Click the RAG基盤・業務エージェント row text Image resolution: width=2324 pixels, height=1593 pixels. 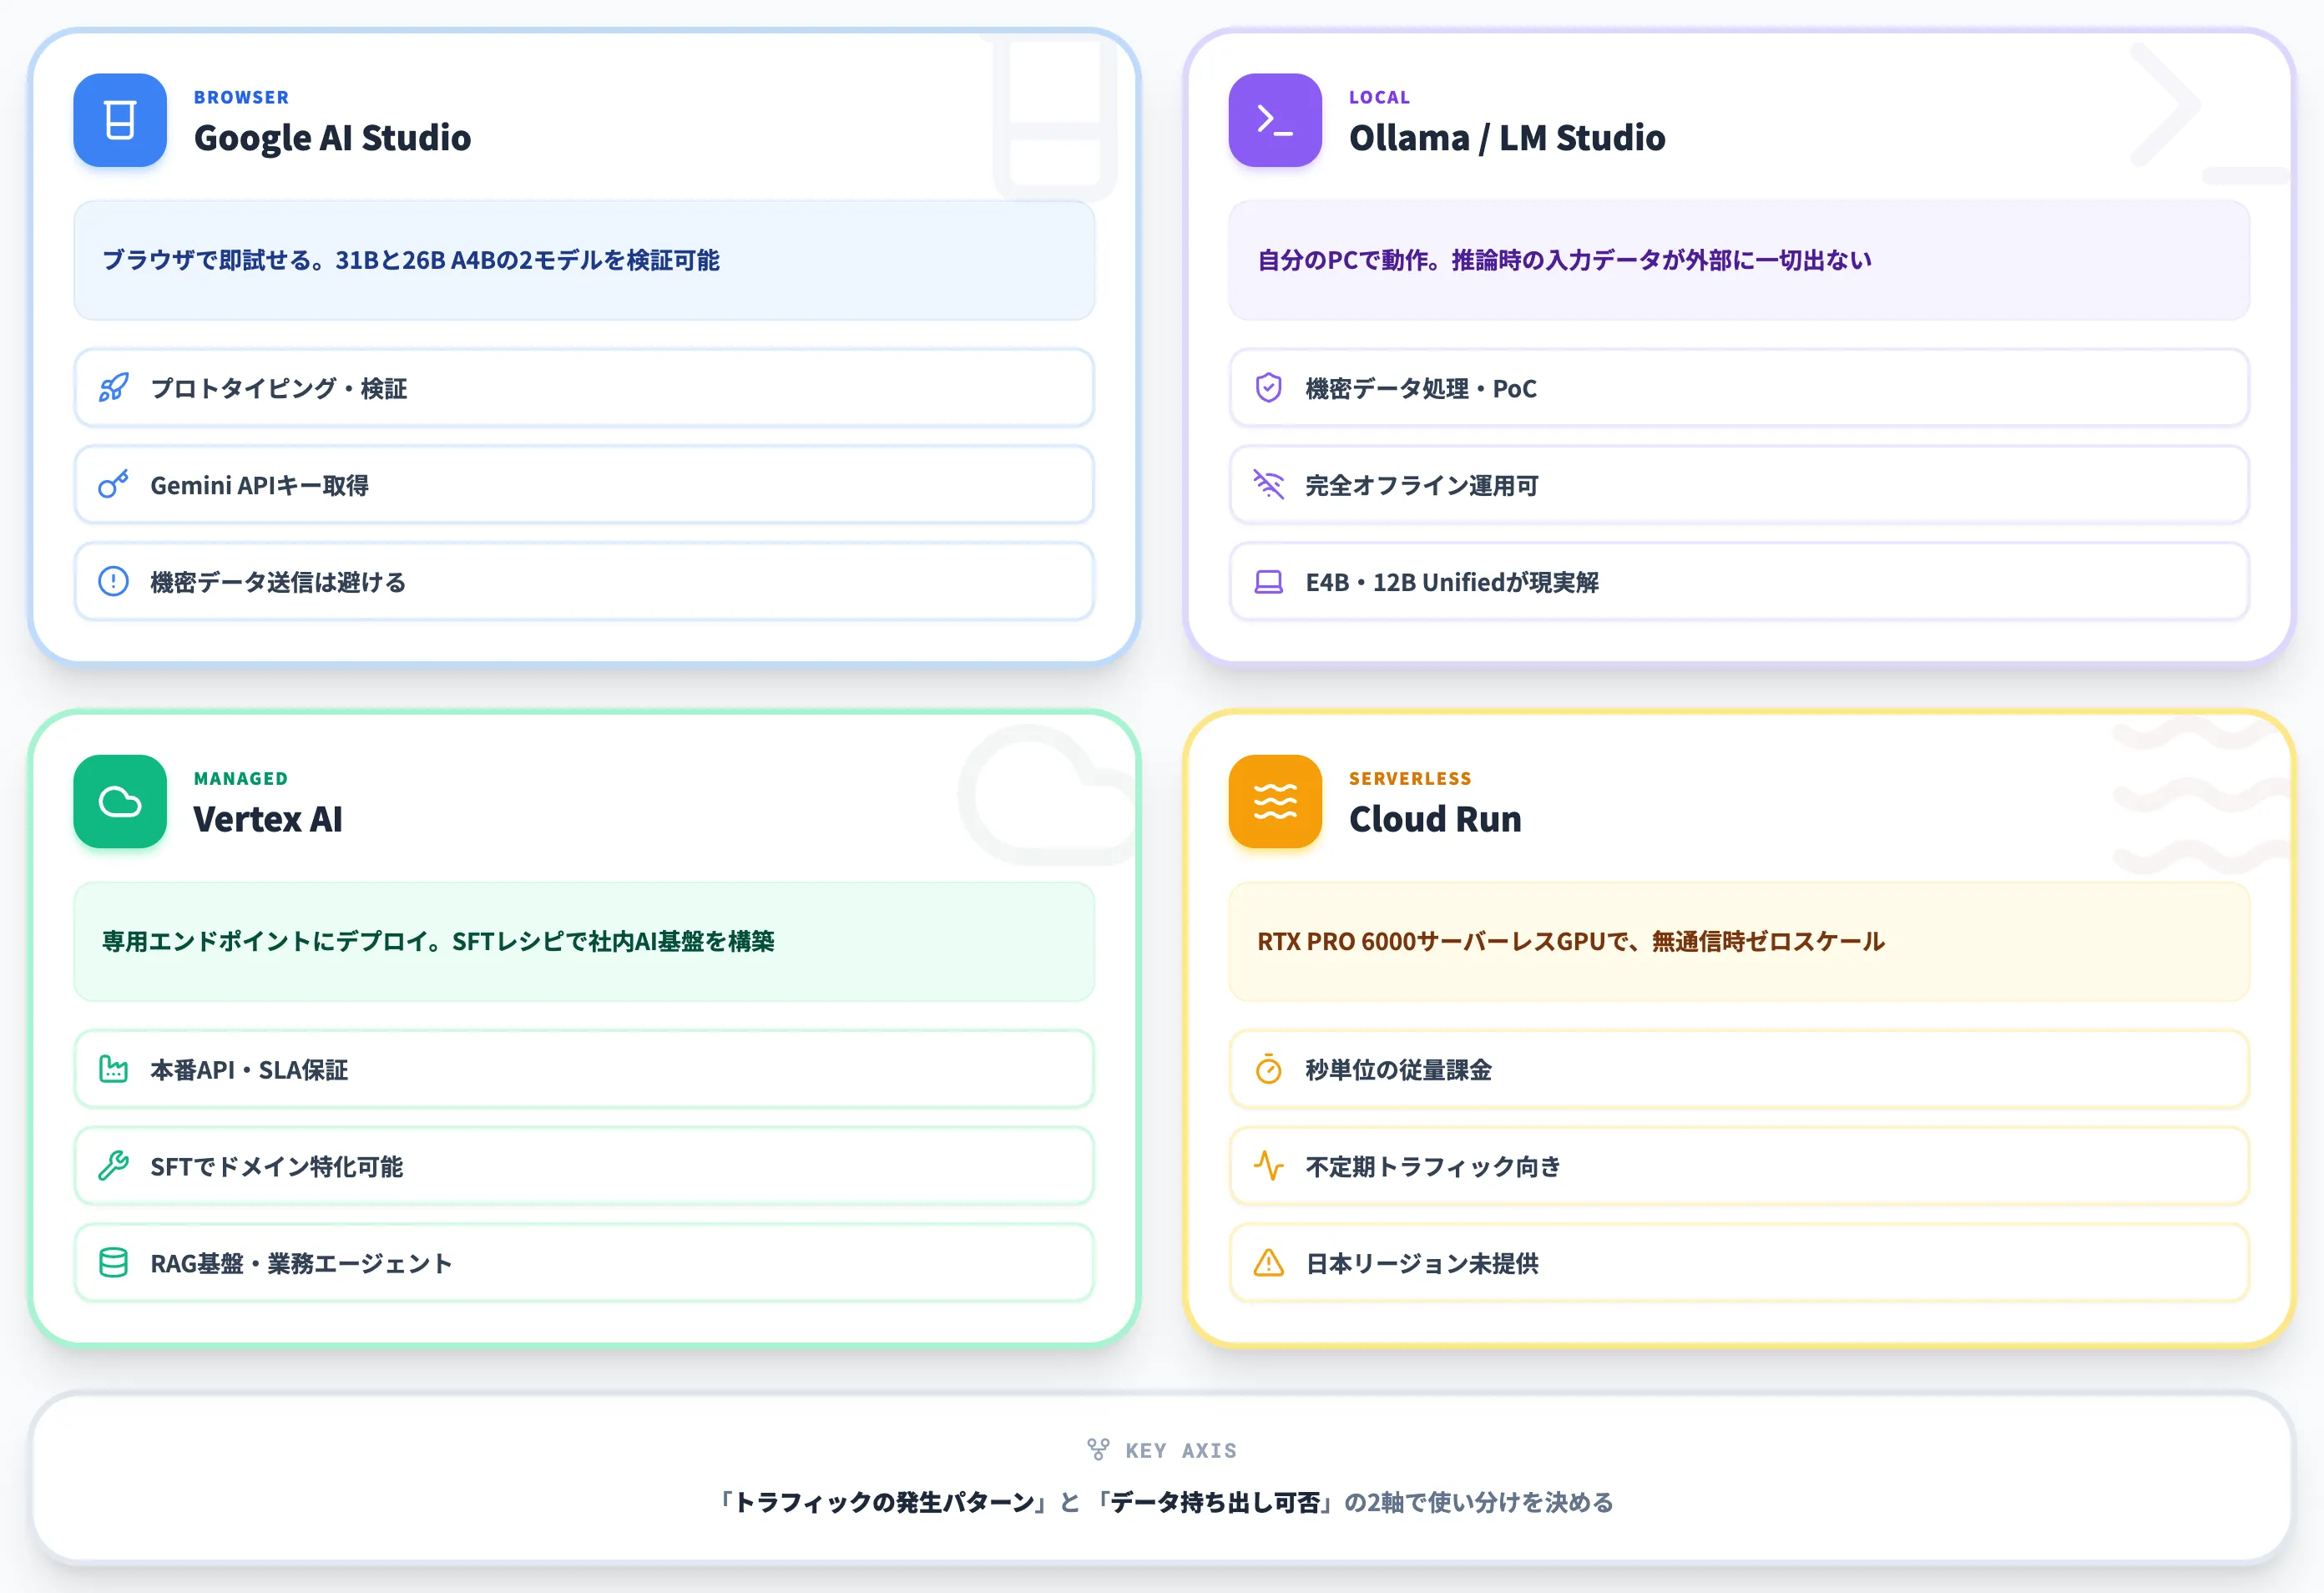301,1264
